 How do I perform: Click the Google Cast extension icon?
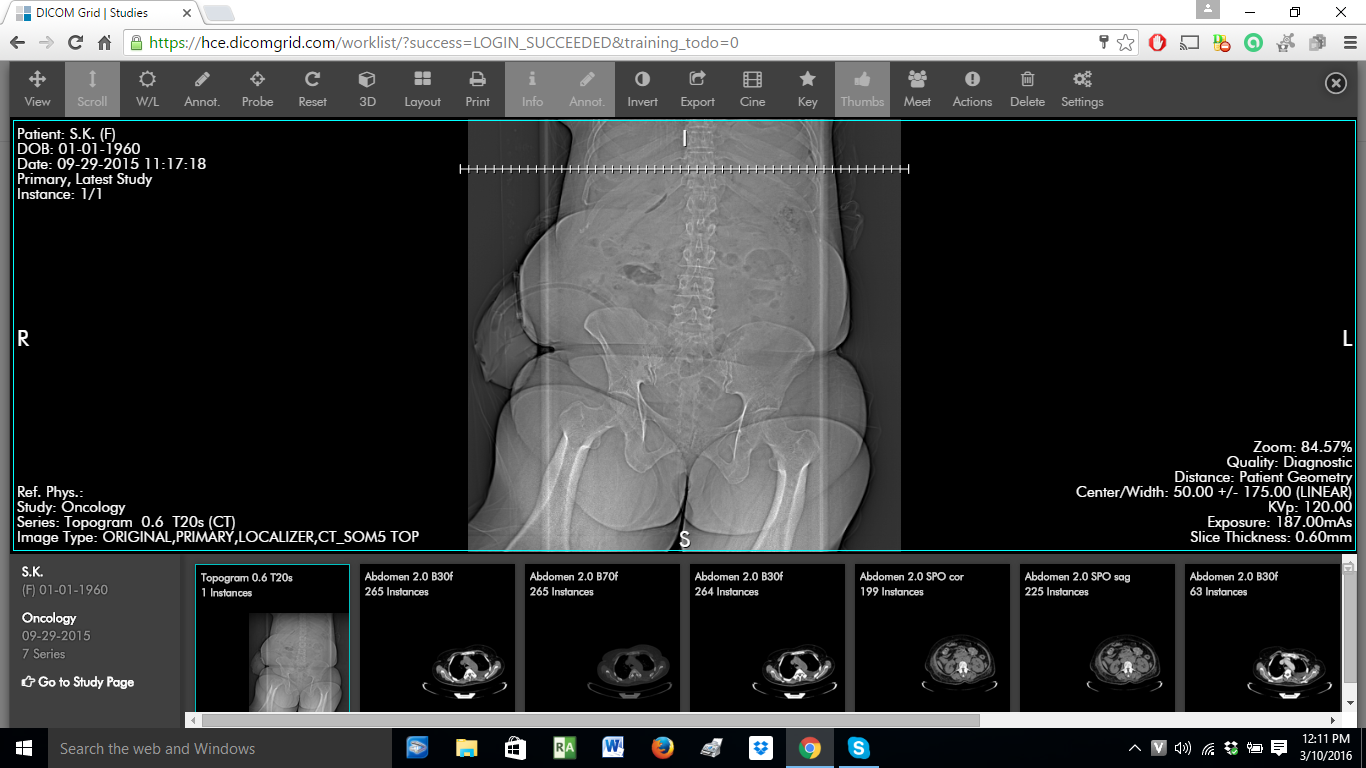[x=1190, y=43]
